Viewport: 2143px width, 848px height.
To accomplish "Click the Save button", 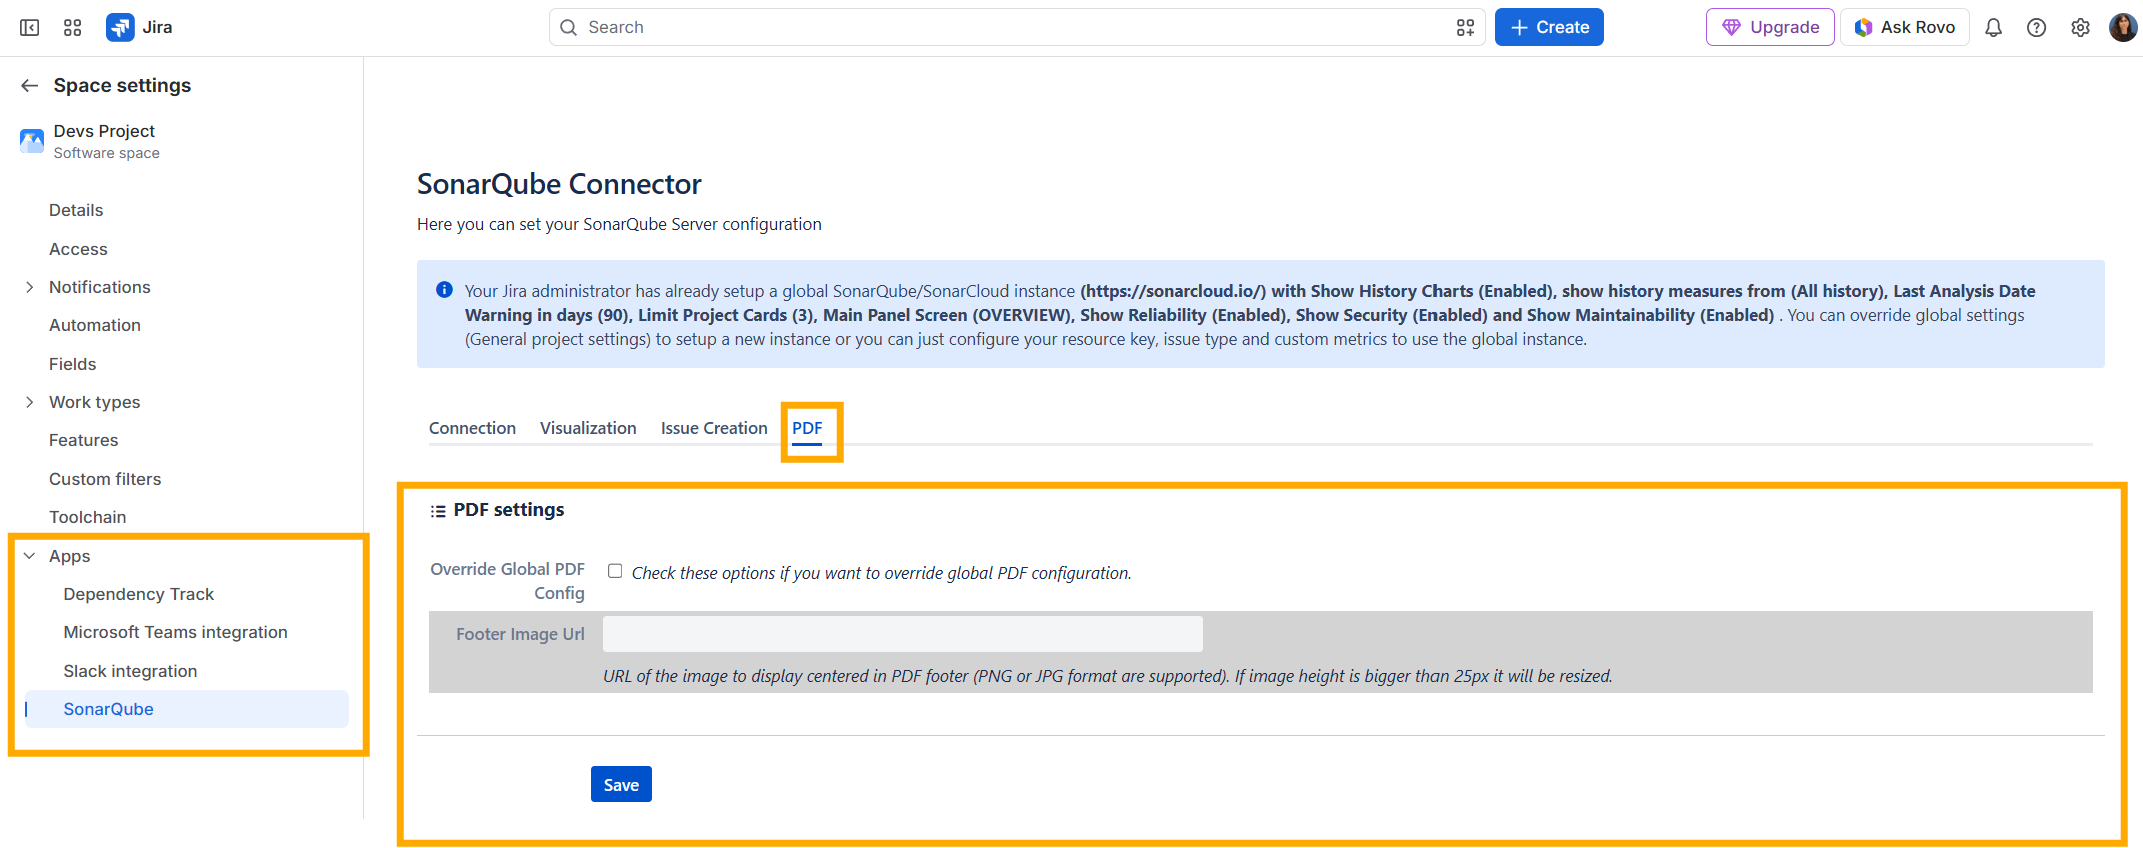I will point(621,785).
